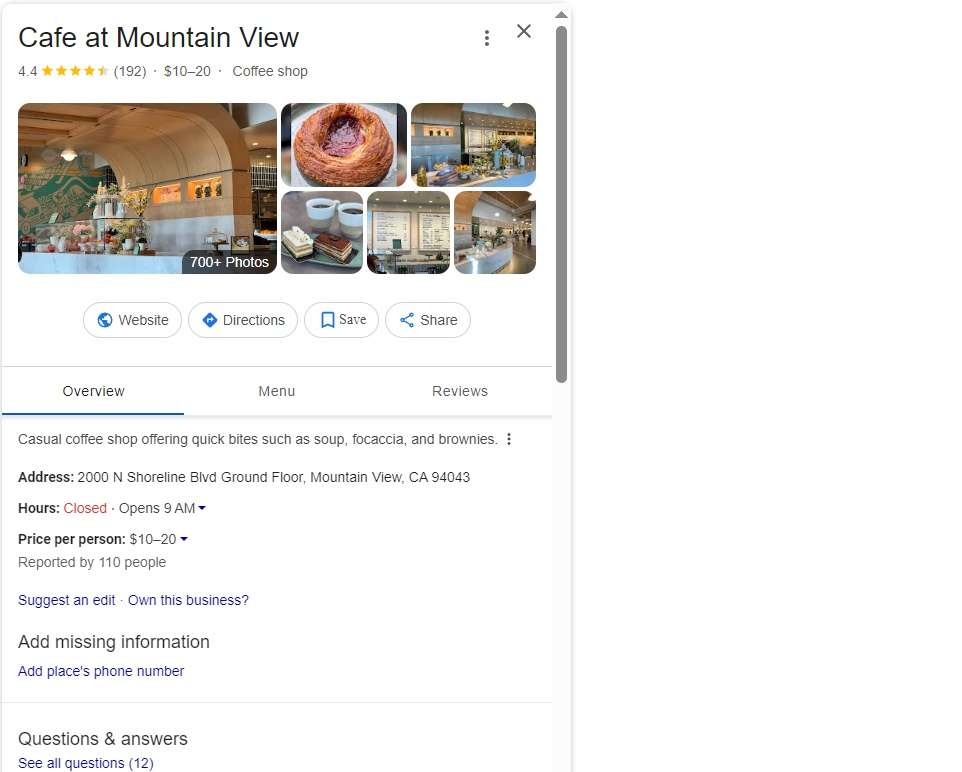
Task: View the counter display photo next to the pastry
Action: [x=473, y=145]
